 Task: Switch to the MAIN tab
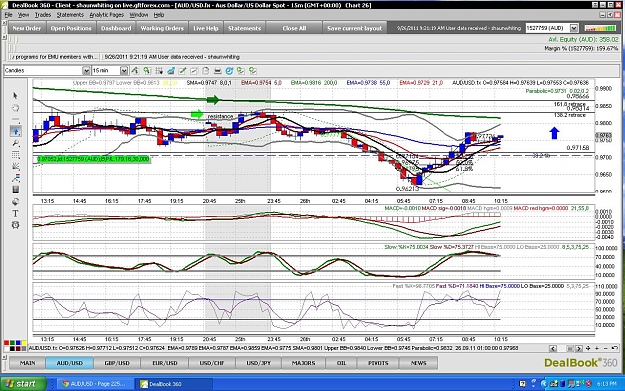pos(28,363)
